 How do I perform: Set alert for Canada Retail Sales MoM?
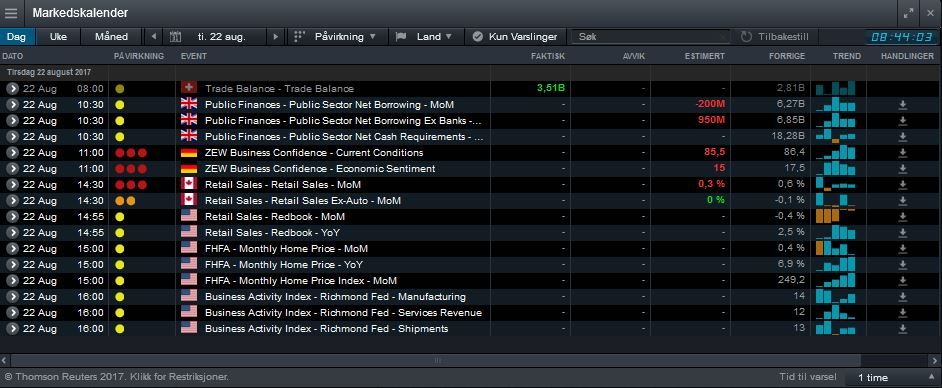pyautogui.click(x=902, y=185)
